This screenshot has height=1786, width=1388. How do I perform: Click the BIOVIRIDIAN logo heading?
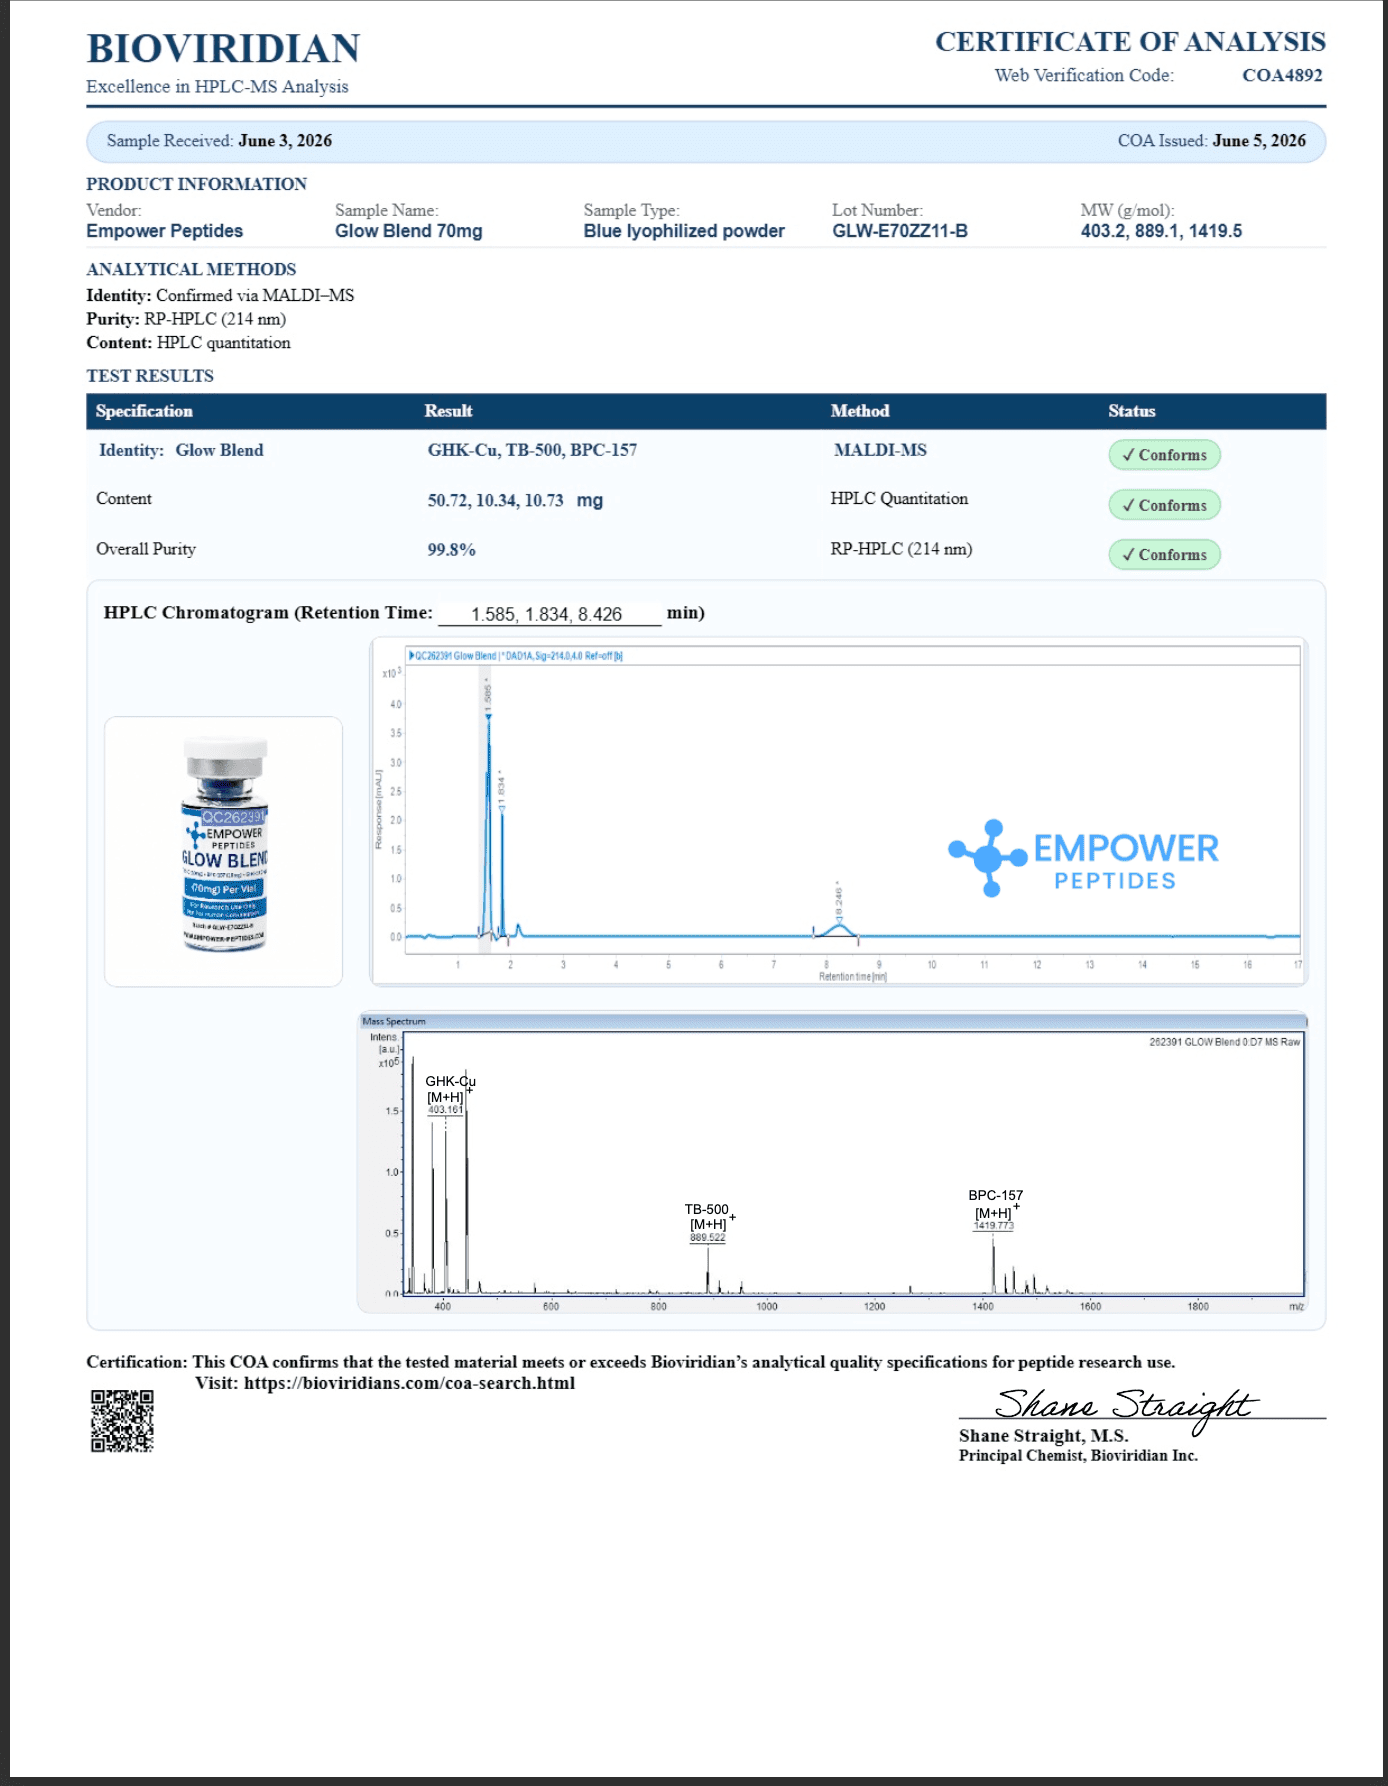223,49
